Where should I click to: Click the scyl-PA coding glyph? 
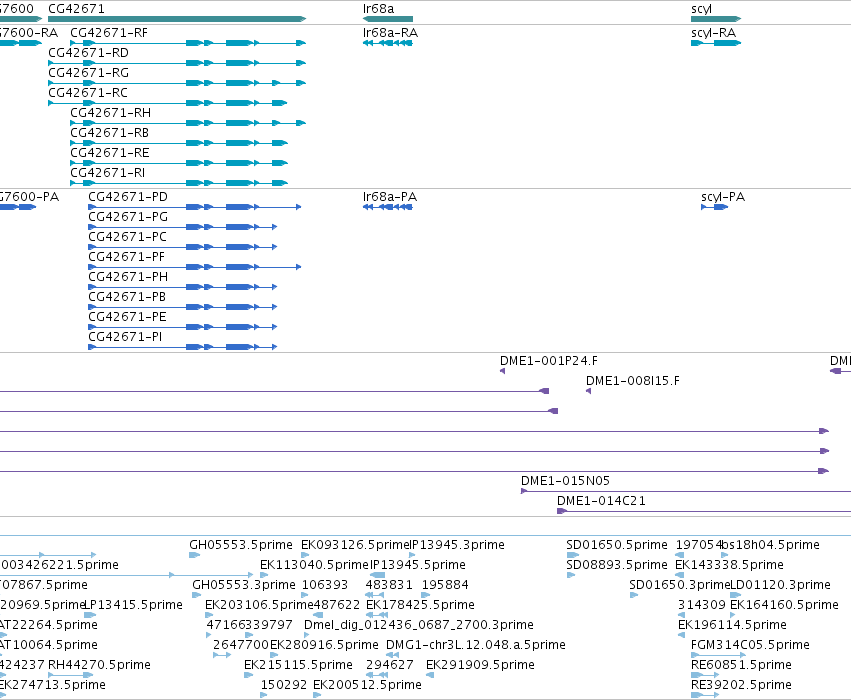714,207
